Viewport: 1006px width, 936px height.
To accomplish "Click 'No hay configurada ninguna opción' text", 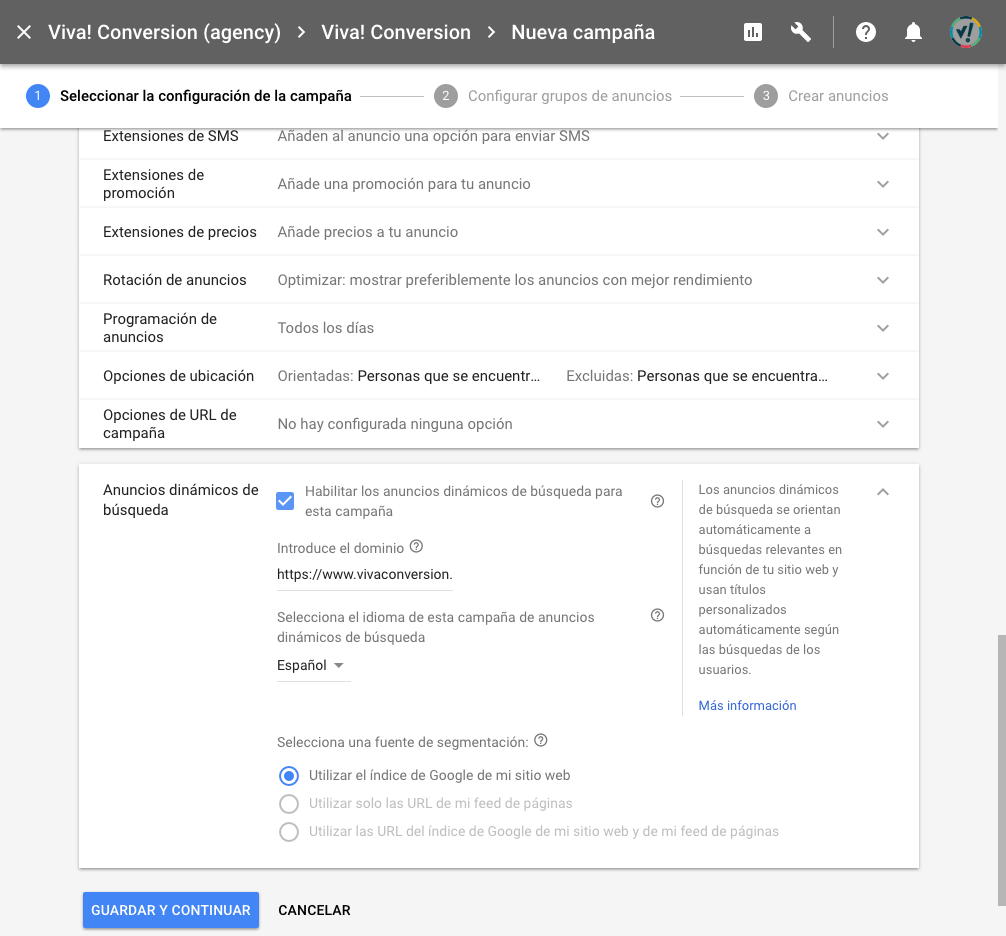I will [x=395, y=424].
